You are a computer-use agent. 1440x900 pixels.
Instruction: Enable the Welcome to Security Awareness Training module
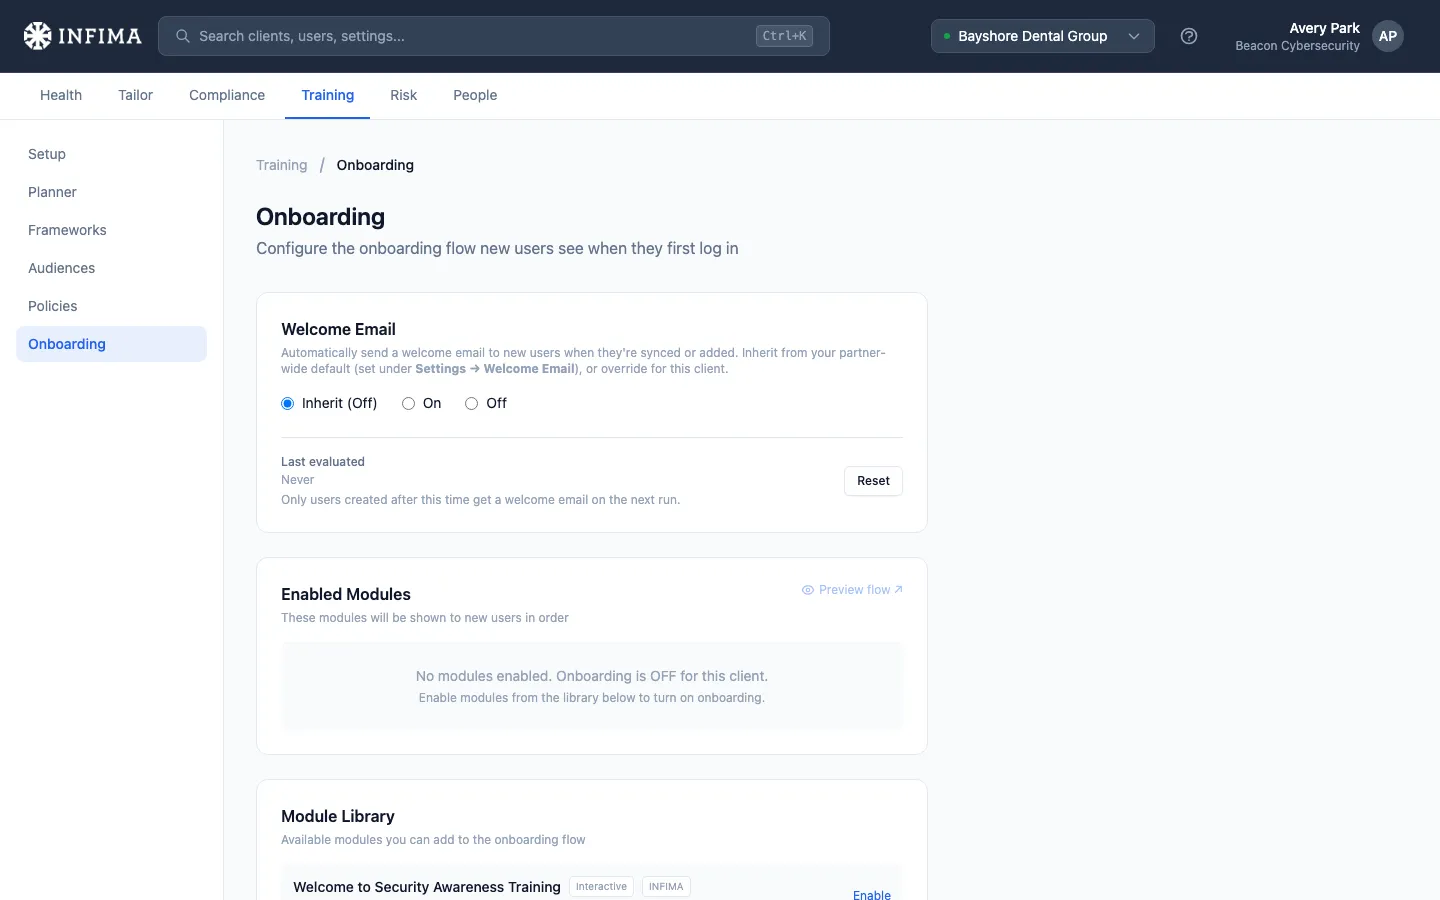click(872, 895)
